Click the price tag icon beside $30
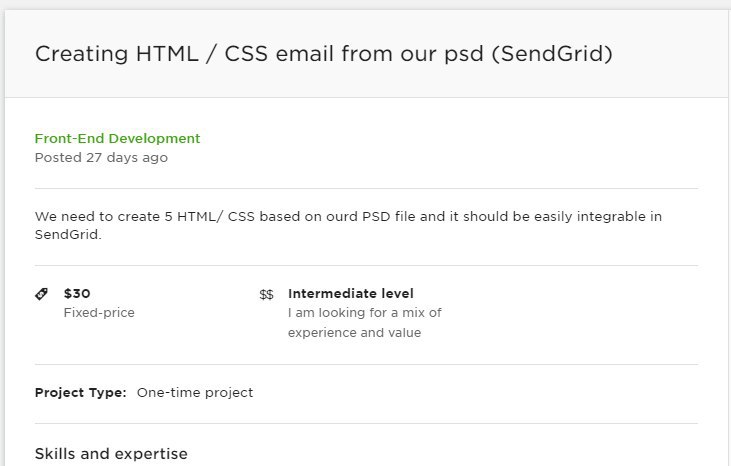 pos(41,294)
